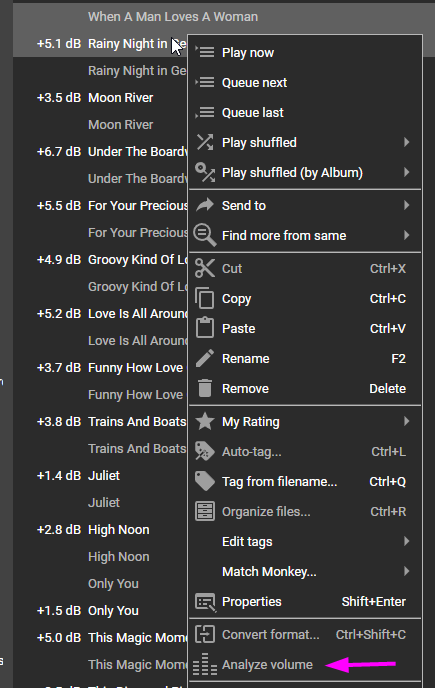Click the Remove trash icon
Viewport: 435px width, 688px height.
click(x=205, y=388)
